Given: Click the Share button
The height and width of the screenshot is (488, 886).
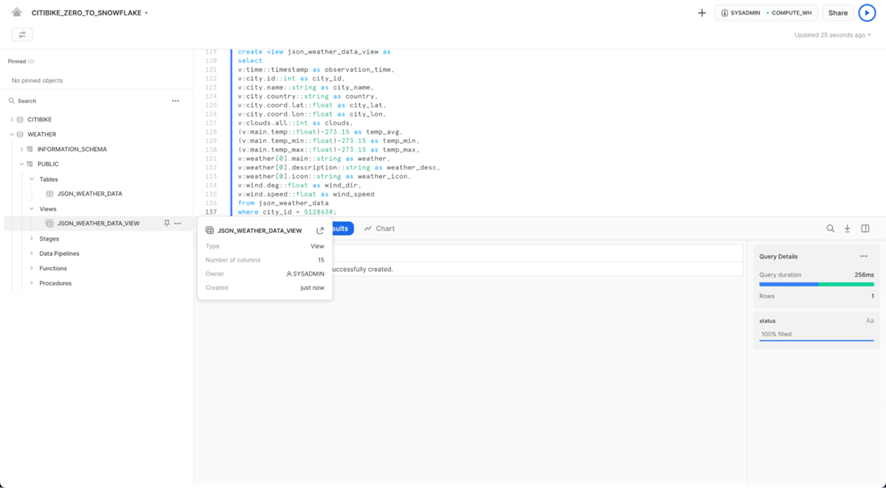Looking at the screenshot, I should [x=838, y=13].
